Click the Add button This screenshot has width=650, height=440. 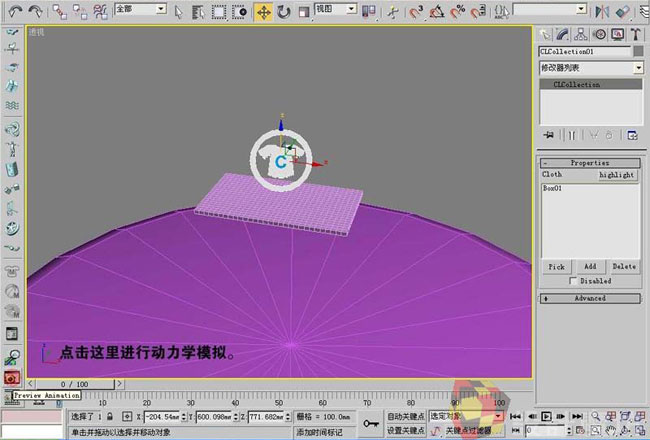tap(590, 267)
